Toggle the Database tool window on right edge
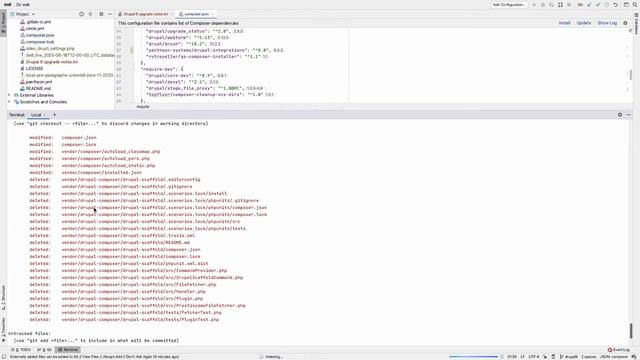The image size is (640, 360). tap(636, 24)
